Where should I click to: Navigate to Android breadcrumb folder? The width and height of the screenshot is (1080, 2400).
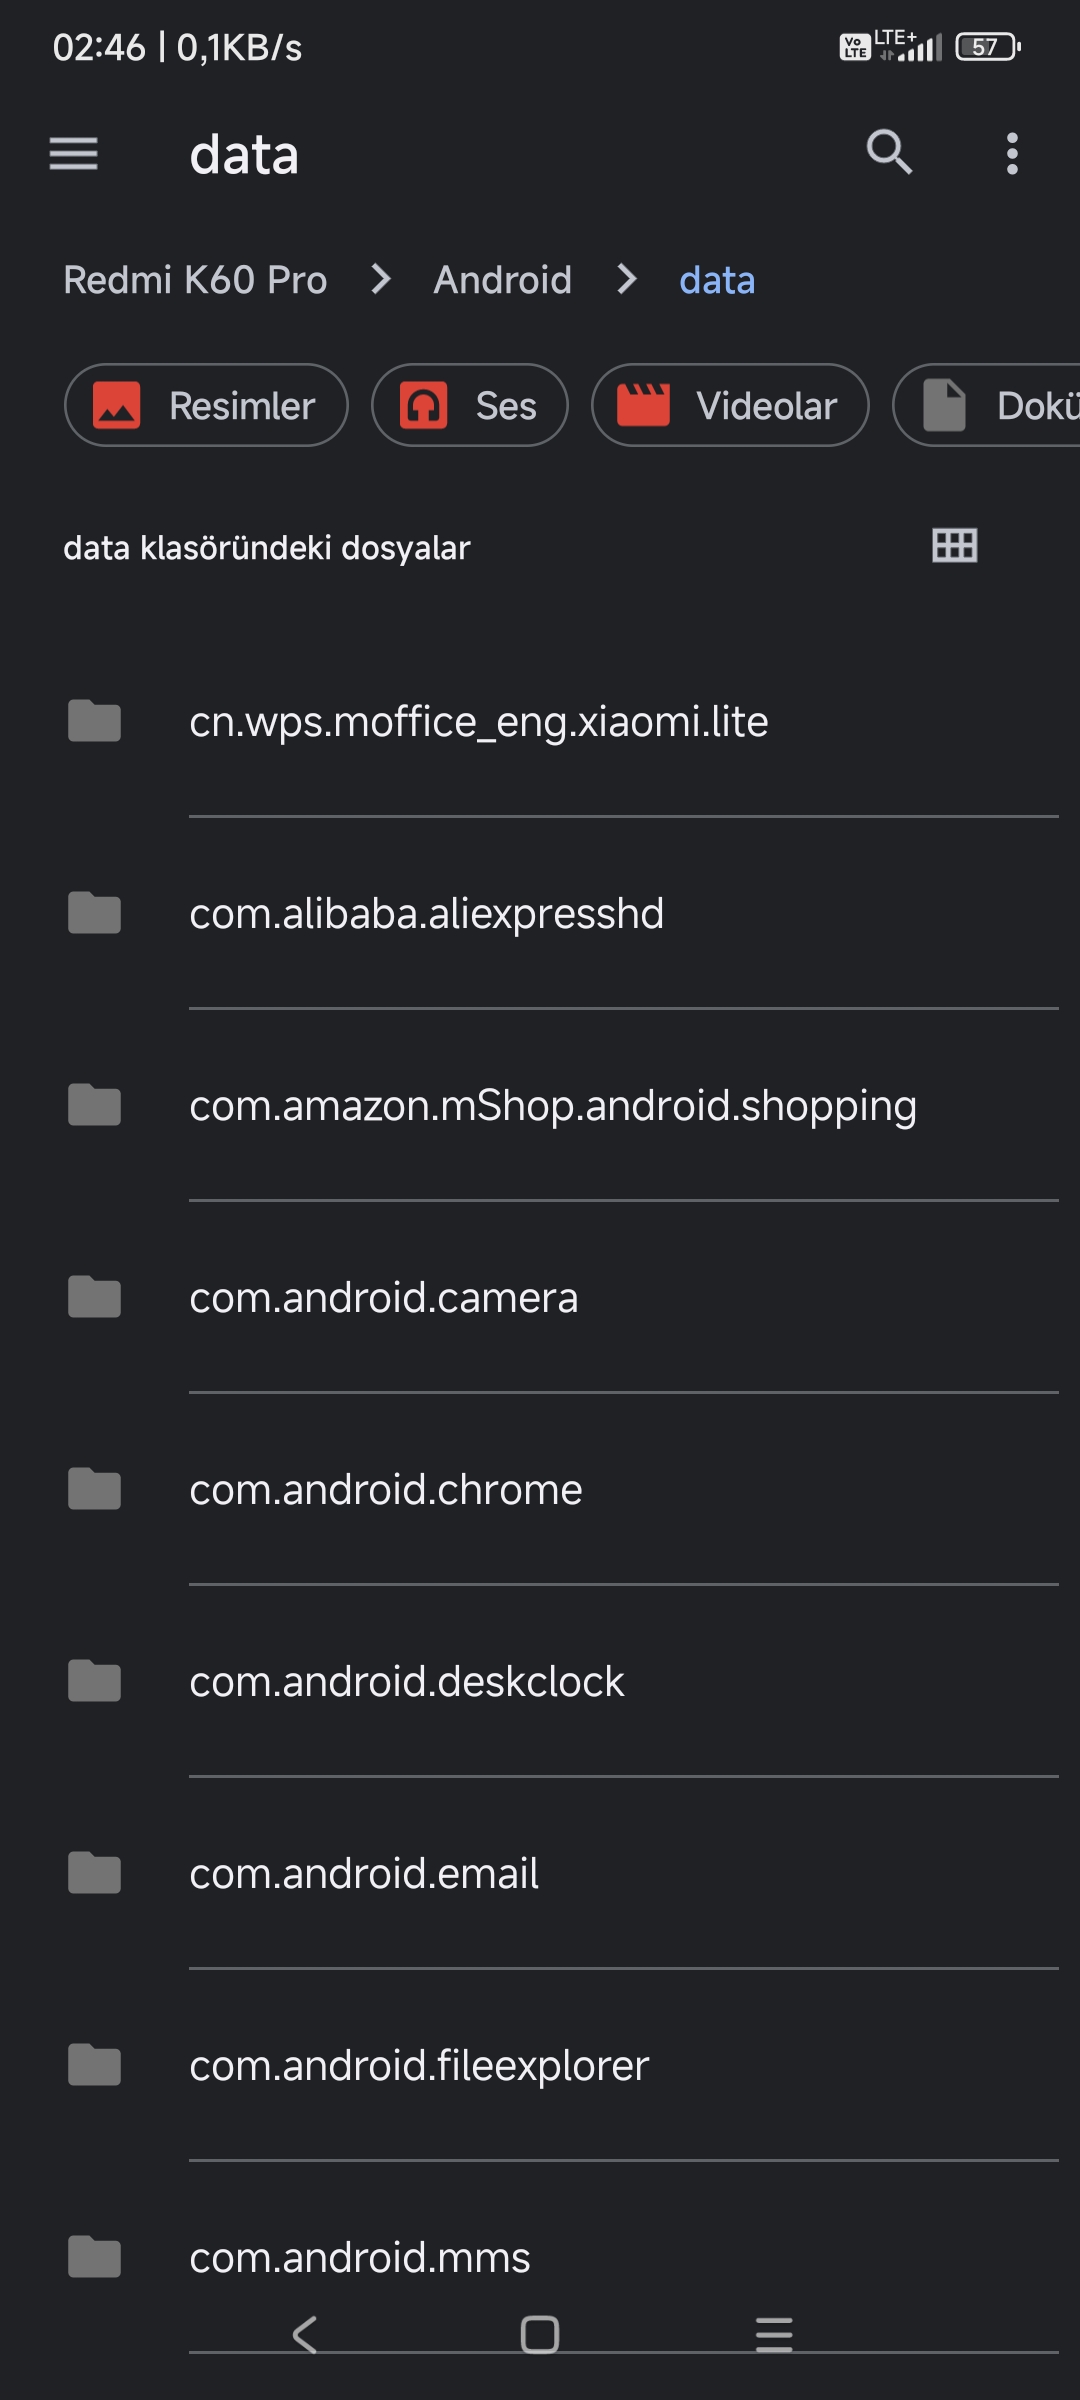(502, 280)
